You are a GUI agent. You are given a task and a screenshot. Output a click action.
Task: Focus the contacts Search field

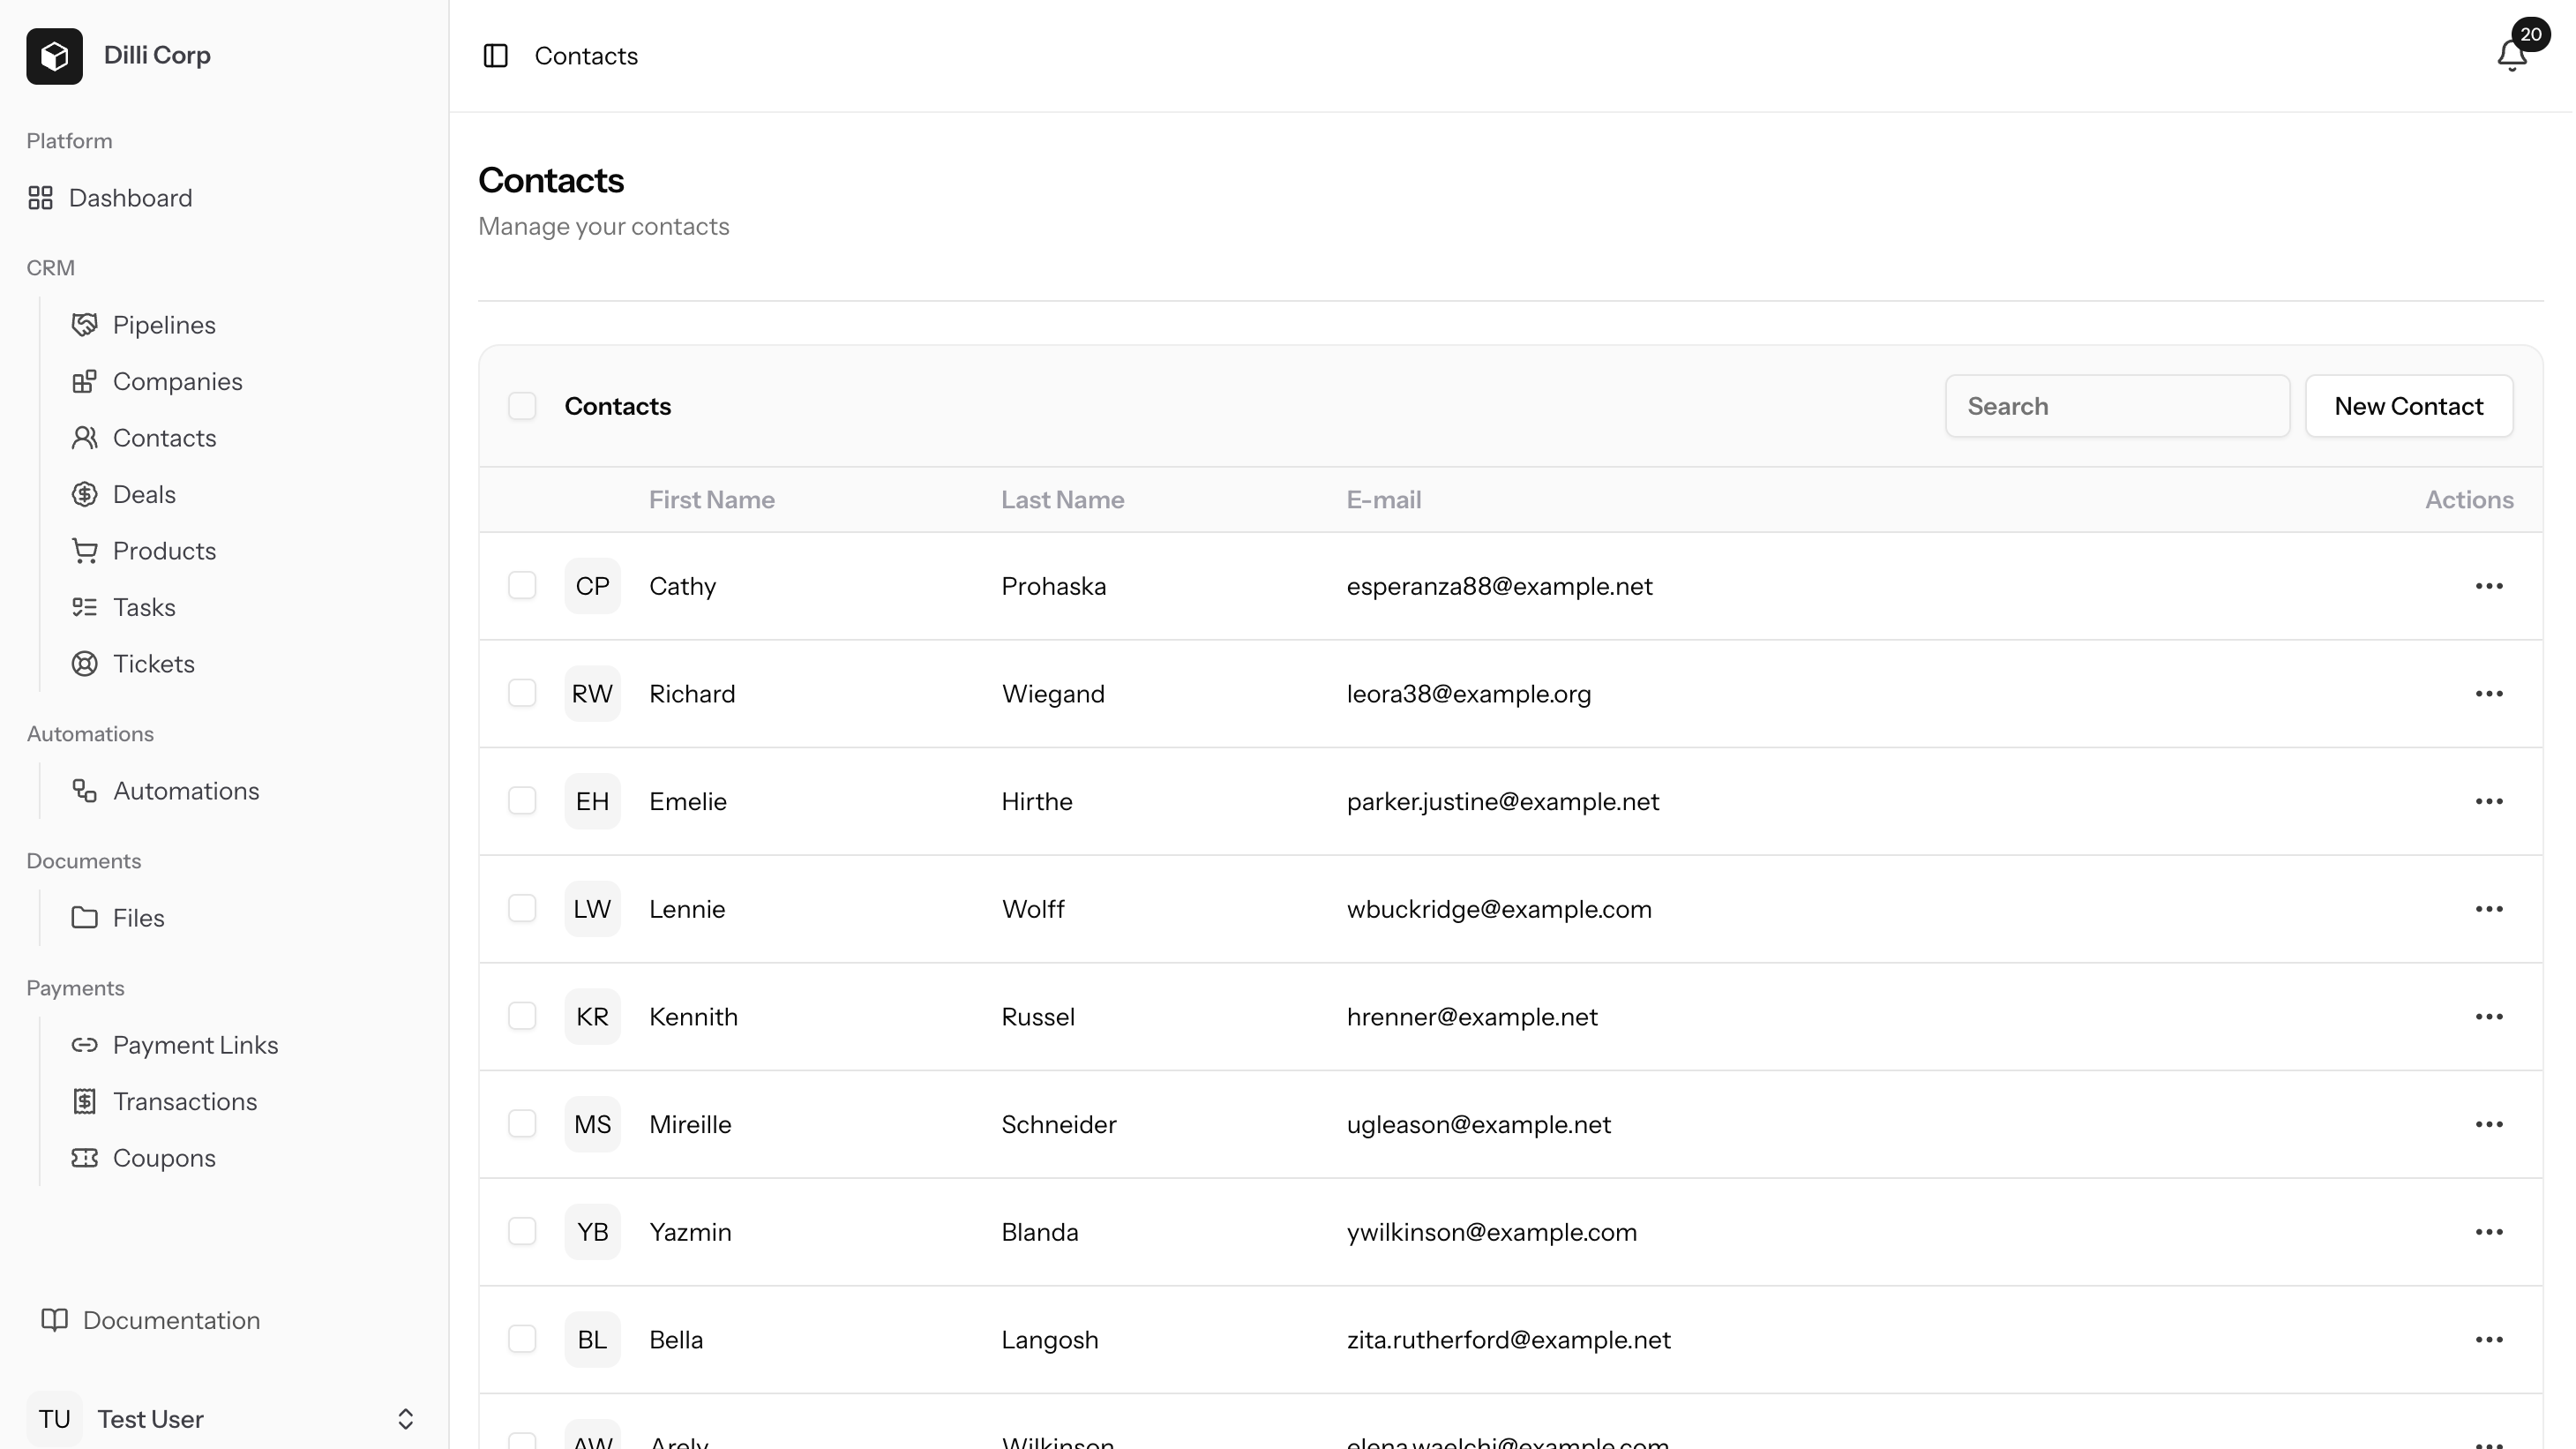tap(2116, 406)
